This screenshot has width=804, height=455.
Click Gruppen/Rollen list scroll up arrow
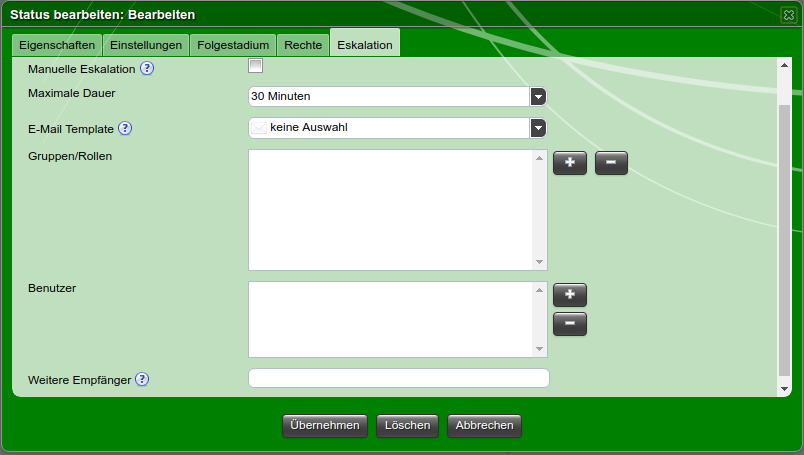539,158
